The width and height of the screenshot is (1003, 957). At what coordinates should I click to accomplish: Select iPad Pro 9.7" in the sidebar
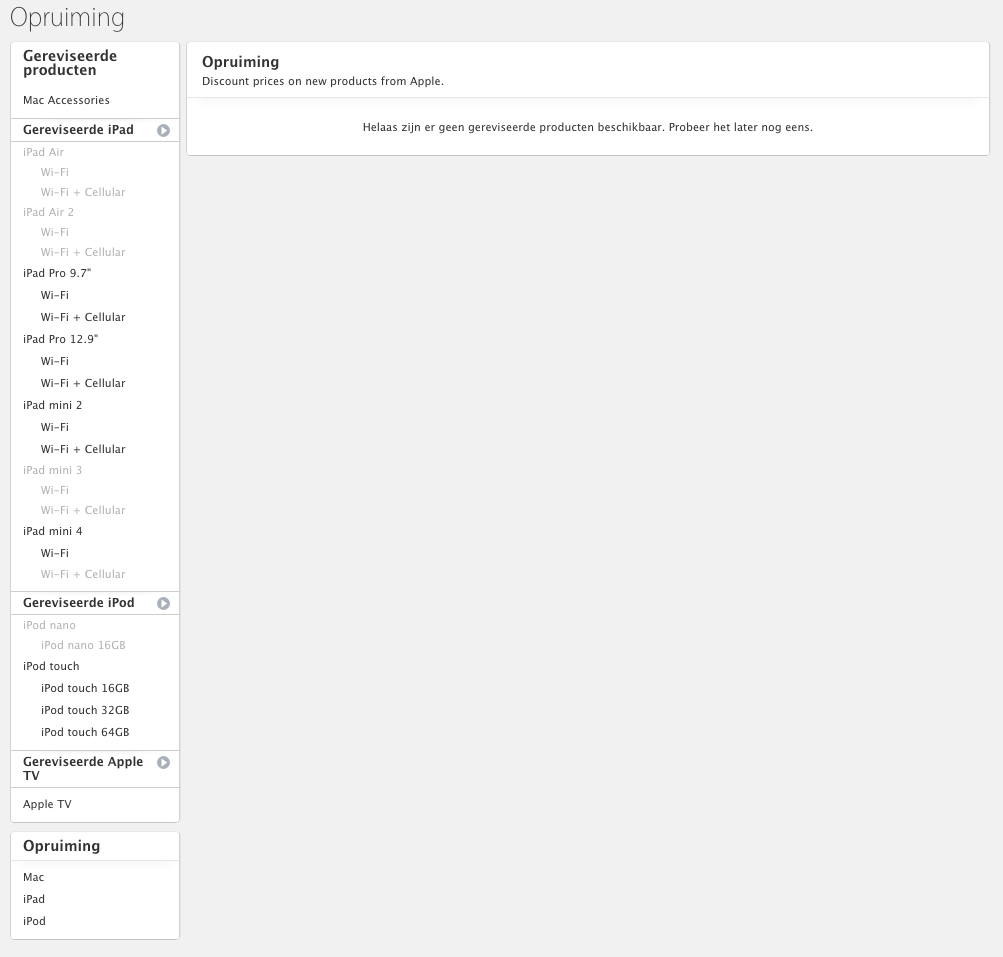click(x=57, y=273)
